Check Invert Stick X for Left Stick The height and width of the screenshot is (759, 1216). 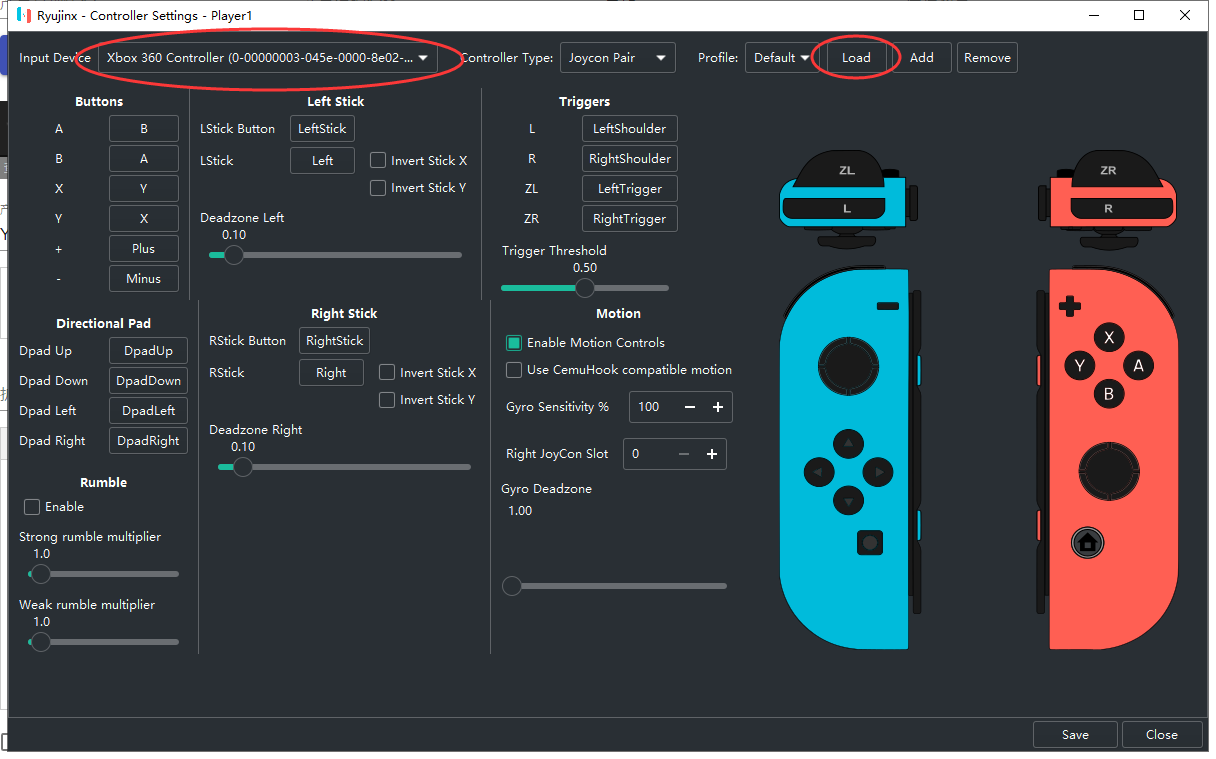[378, 161]
